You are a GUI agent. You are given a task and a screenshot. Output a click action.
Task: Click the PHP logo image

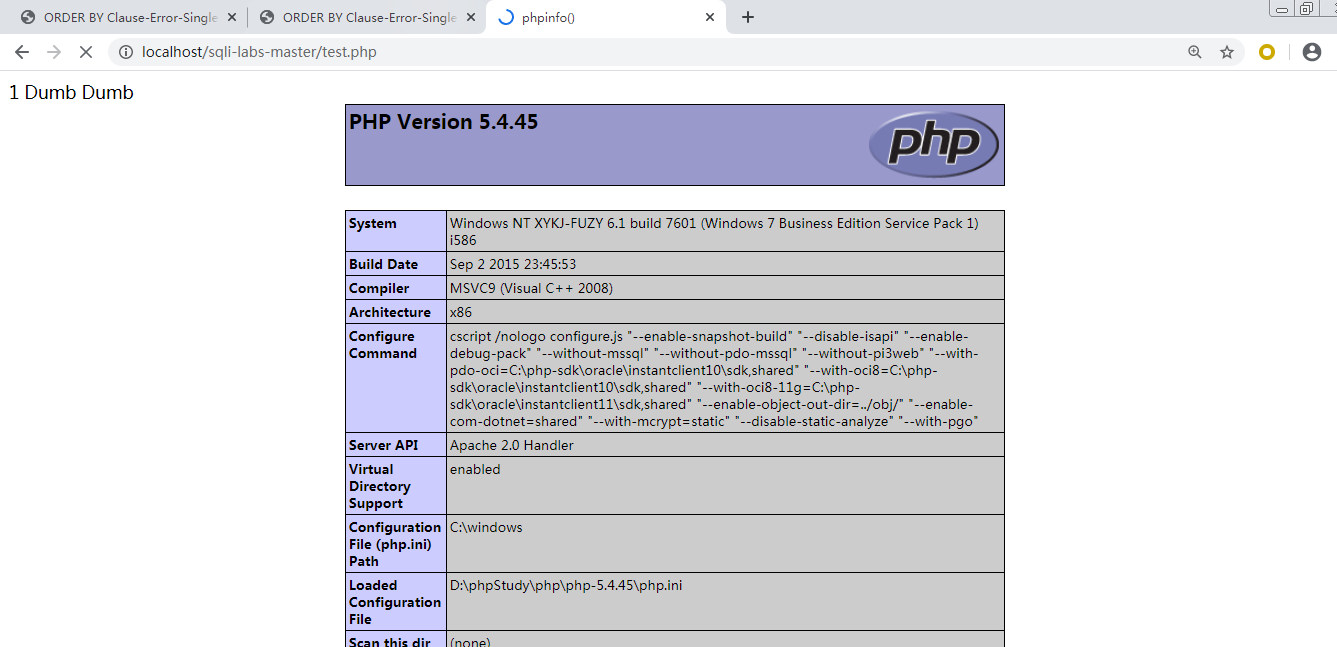[x=934, y=145]
